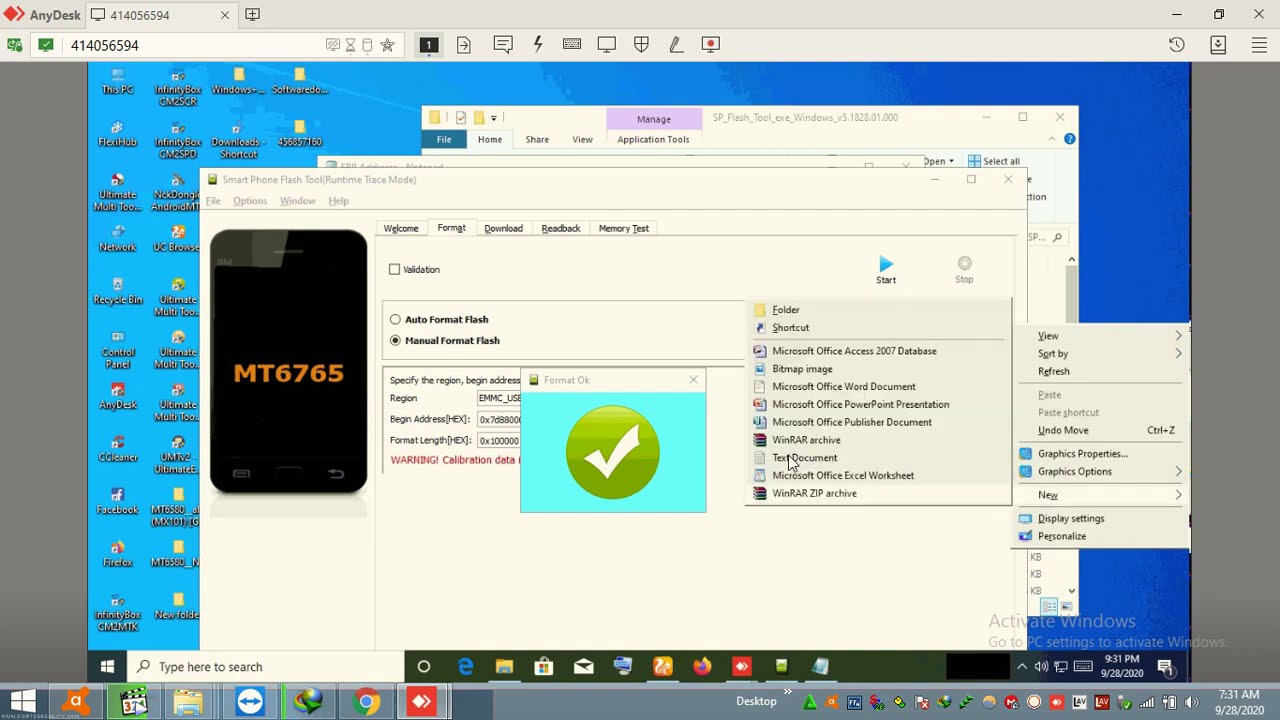Open AnyDesk chat icon in toolbar
Image resolution: width=1280 pixels, height=720 pixels.
(x=503, y=44)
